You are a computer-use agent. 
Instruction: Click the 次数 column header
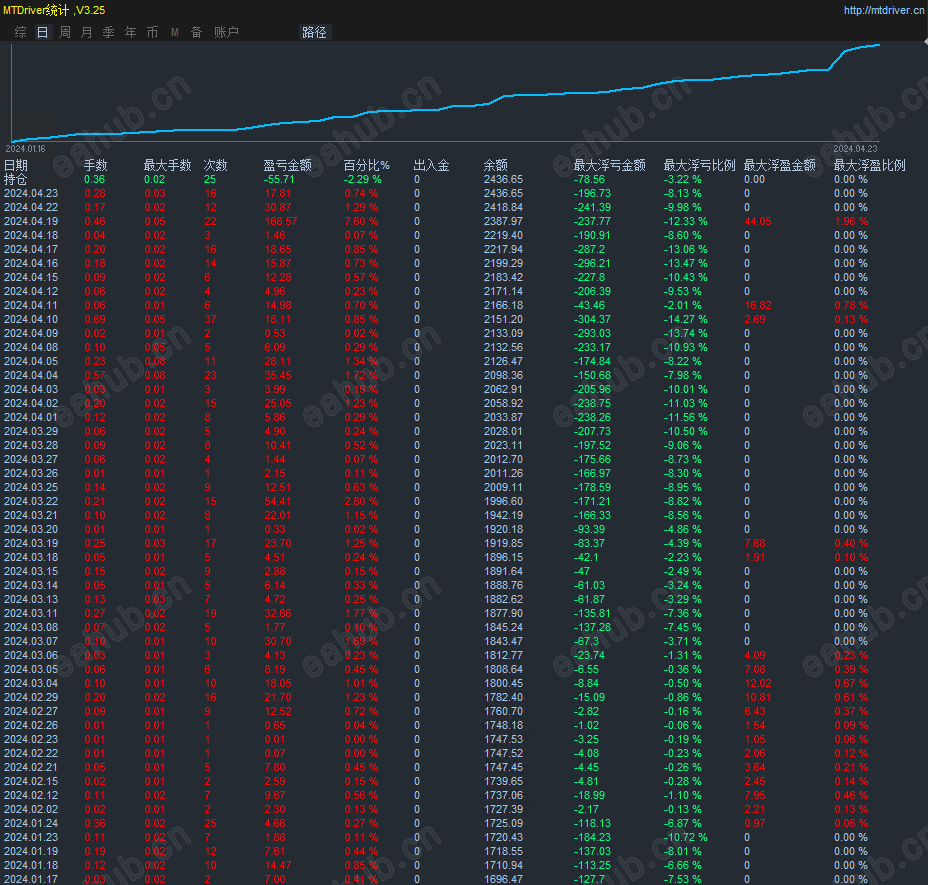point(215,165)
